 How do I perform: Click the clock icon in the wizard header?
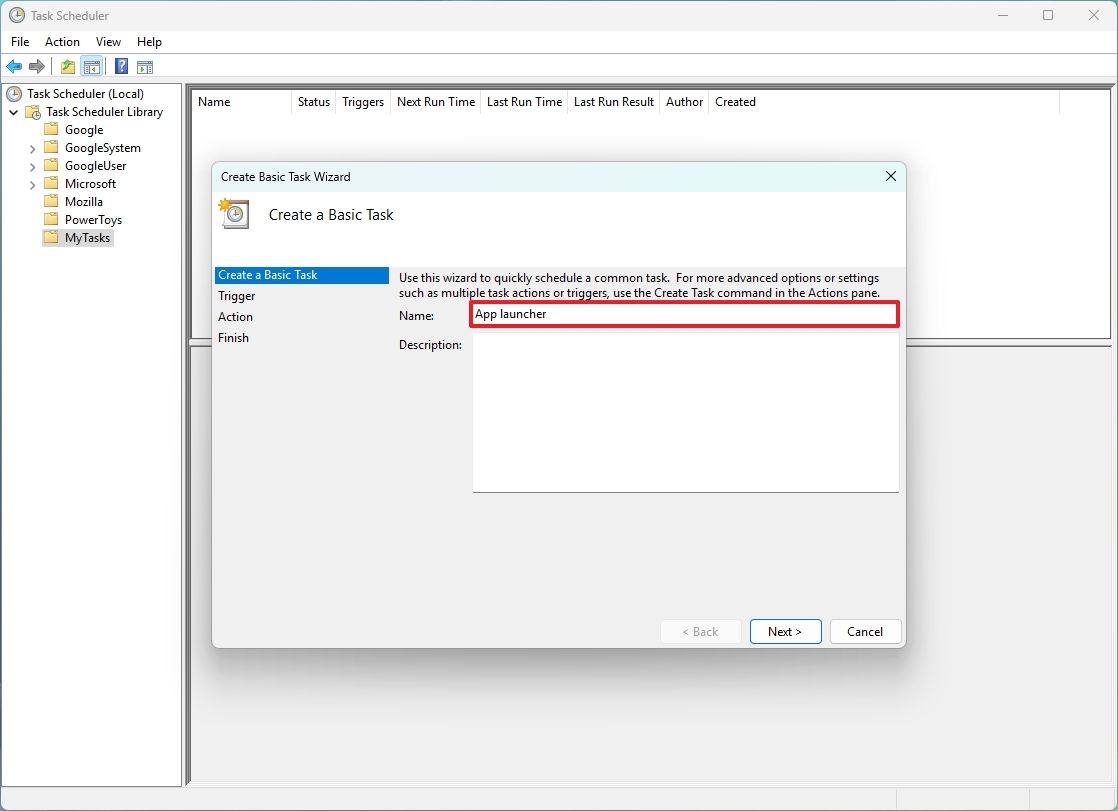pyautogui.click(x=233, y=213)
